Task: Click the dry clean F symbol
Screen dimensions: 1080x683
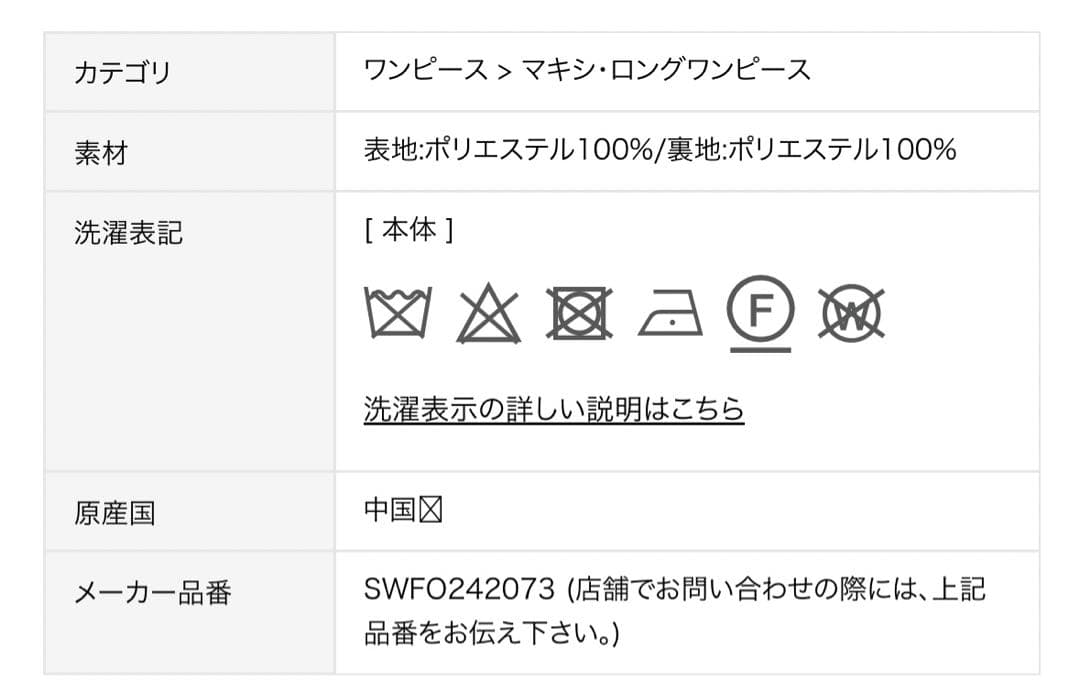Action: (x=761, y=311)
